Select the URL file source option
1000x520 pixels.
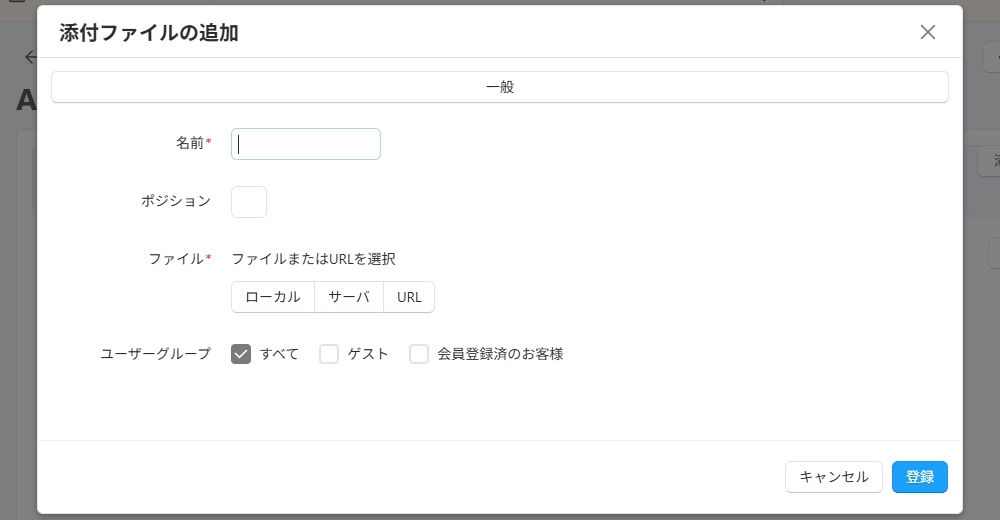(x=409, y=297)
